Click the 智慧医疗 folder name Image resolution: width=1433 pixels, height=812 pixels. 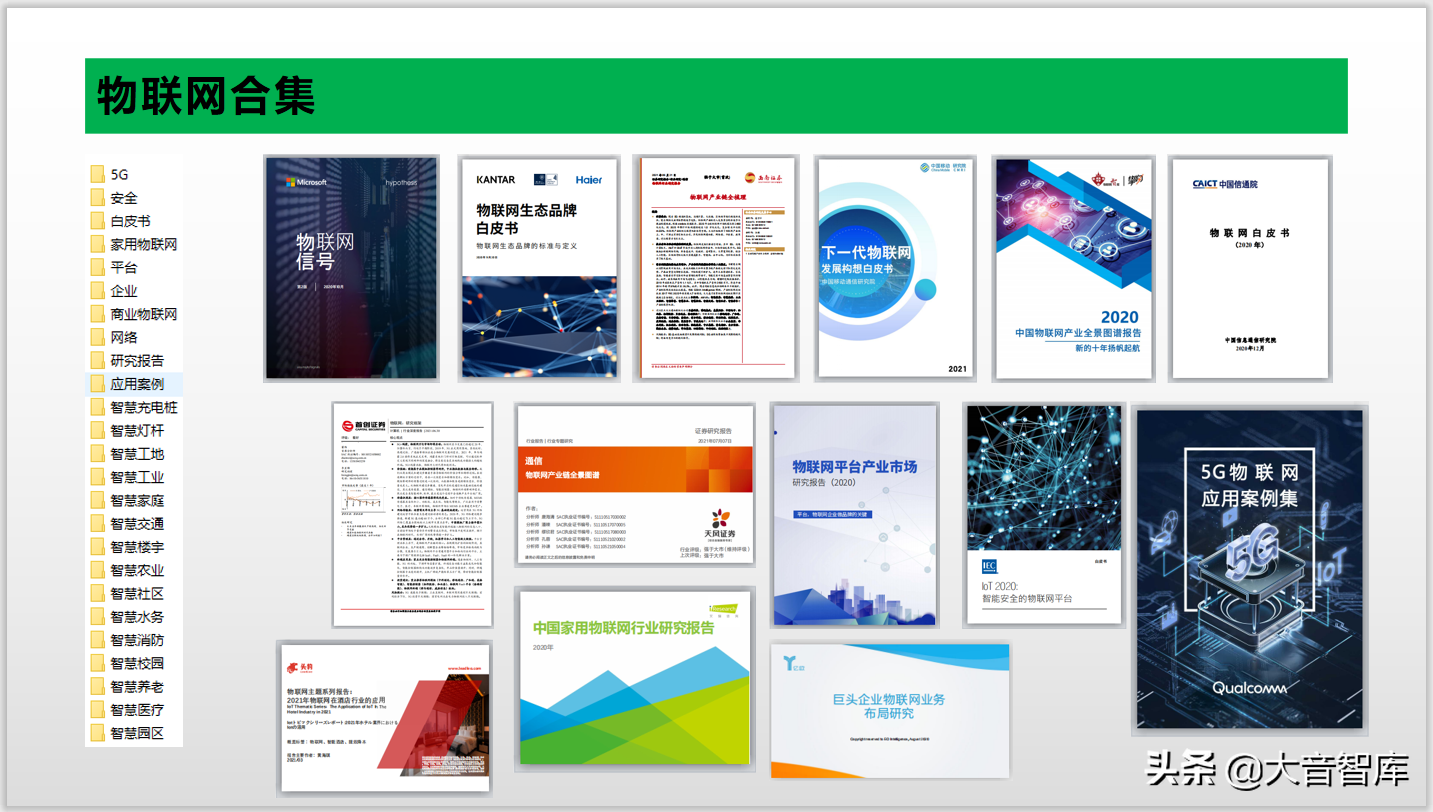pos(137,710)
